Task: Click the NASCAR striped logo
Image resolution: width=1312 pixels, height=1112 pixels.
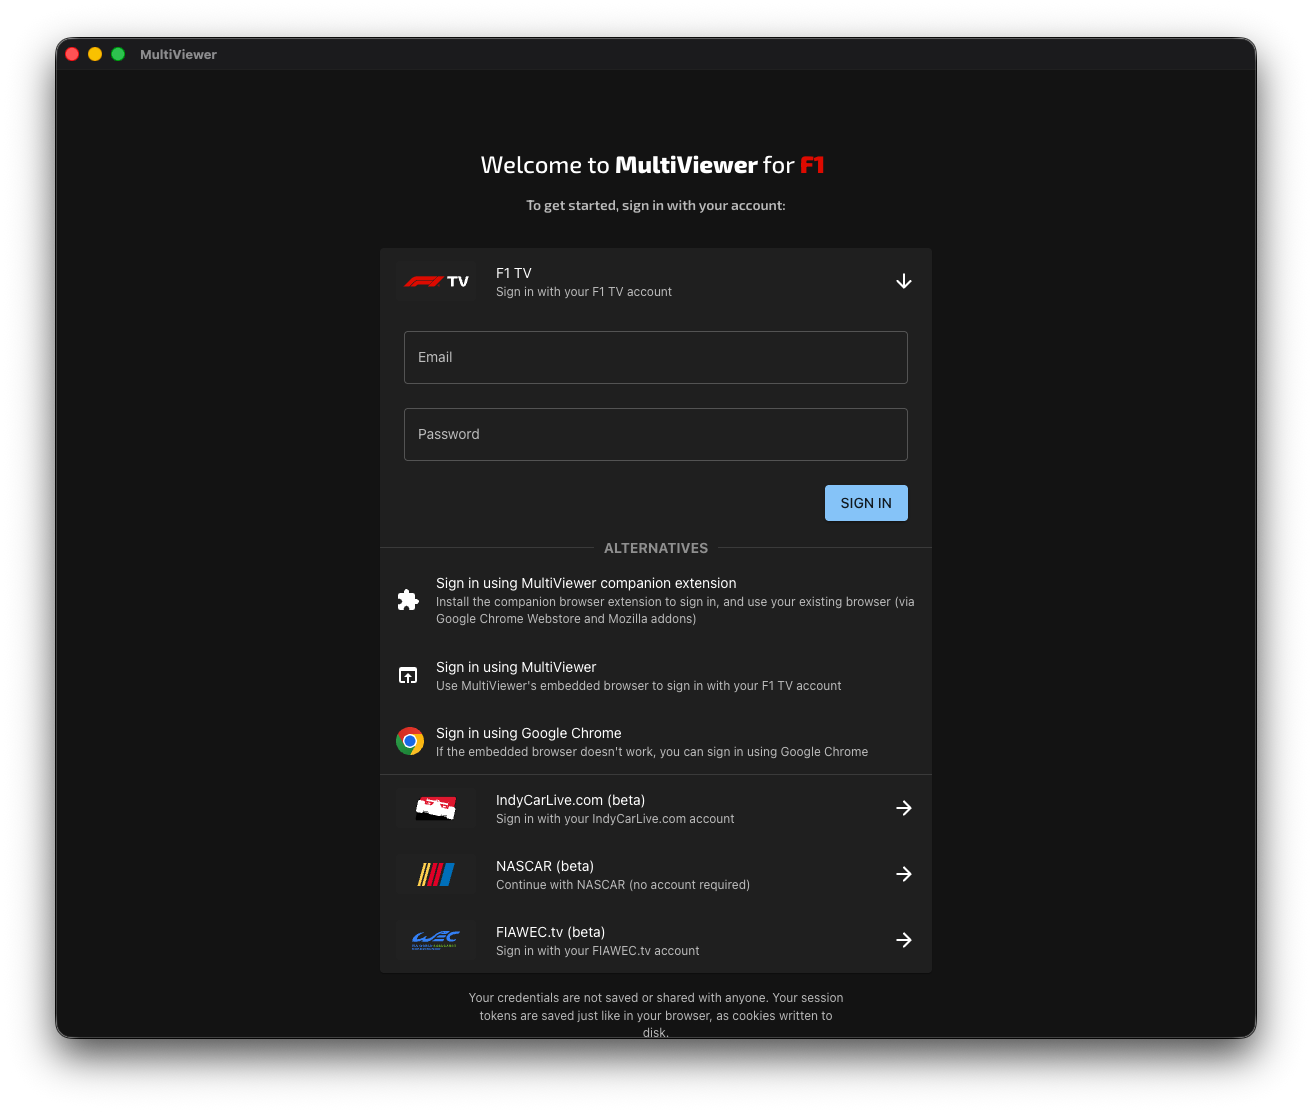Action: [436, 874]
